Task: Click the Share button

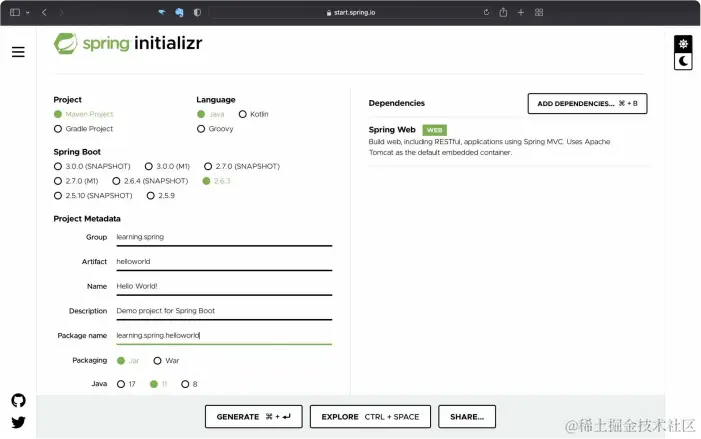Action: pos(467,417)
